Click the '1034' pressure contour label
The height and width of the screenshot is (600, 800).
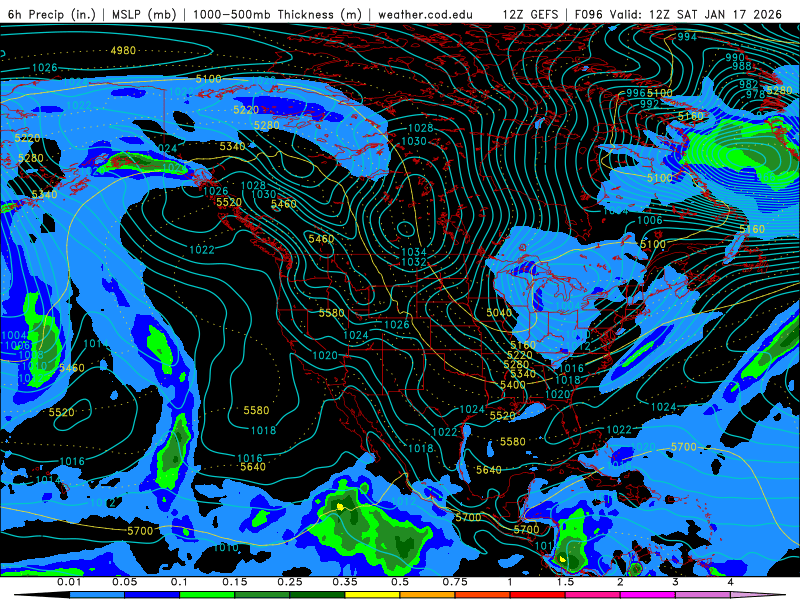(x=414, y=252)
